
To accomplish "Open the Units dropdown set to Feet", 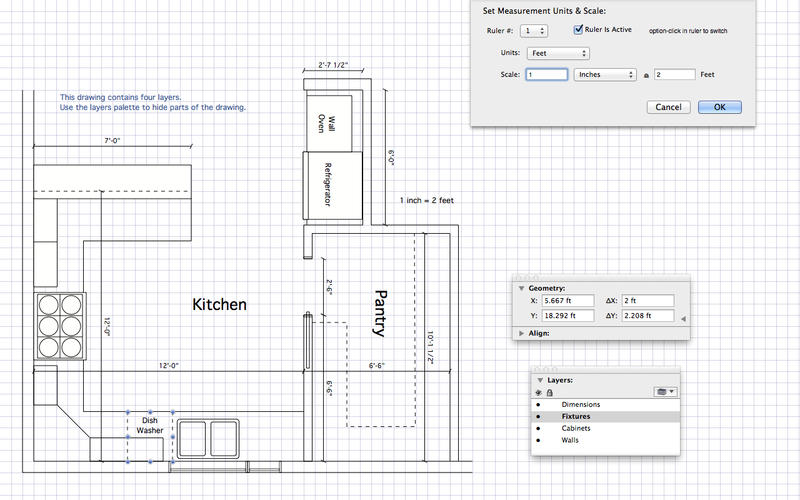I will point(557,52).
